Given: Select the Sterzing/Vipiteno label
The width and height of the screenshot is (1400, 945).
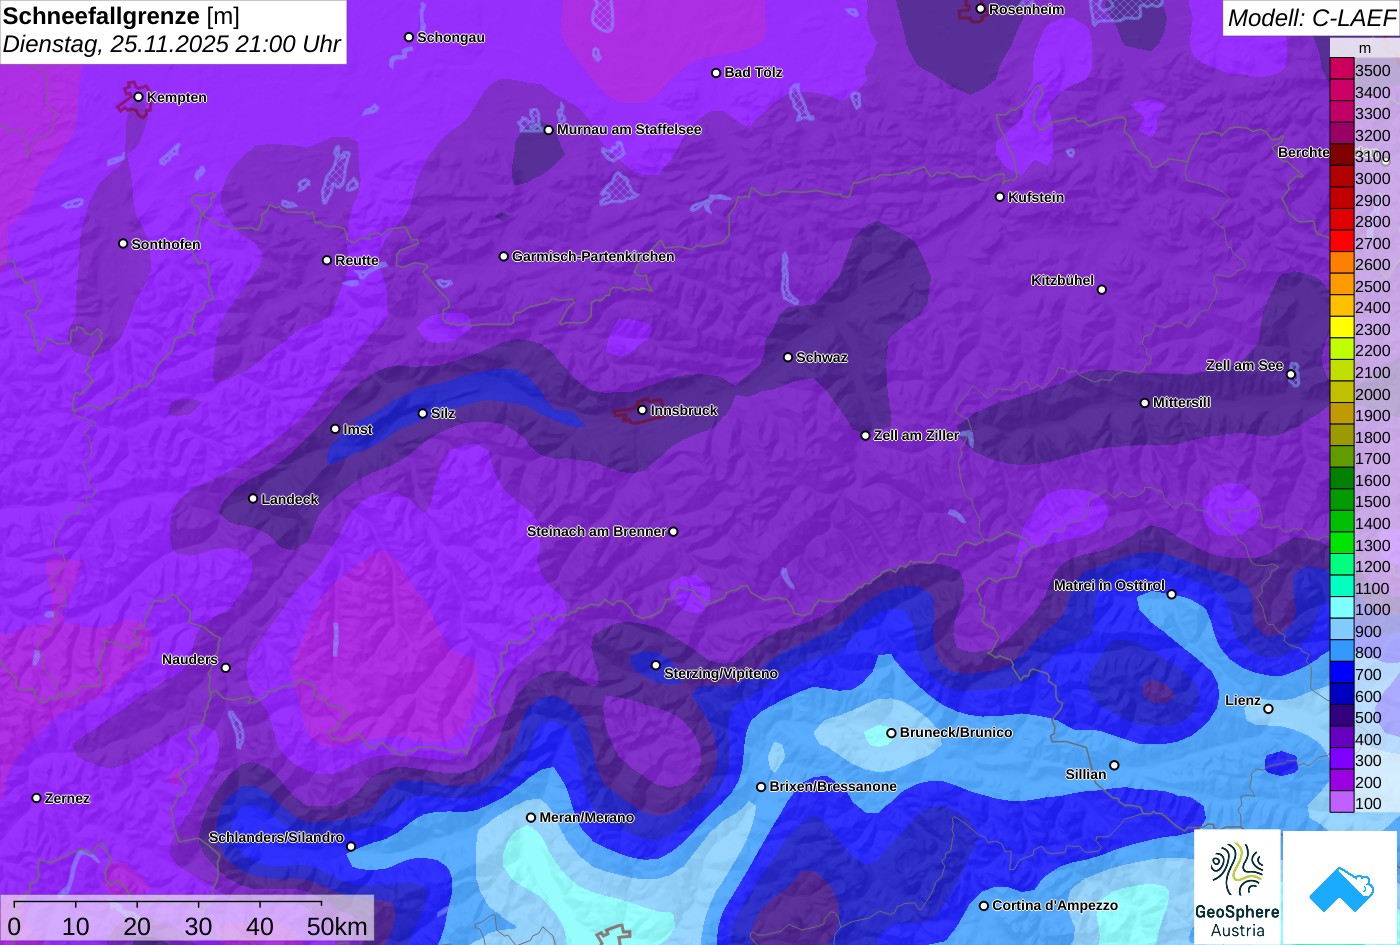Looking at the screenshot, I should [721, 673].
